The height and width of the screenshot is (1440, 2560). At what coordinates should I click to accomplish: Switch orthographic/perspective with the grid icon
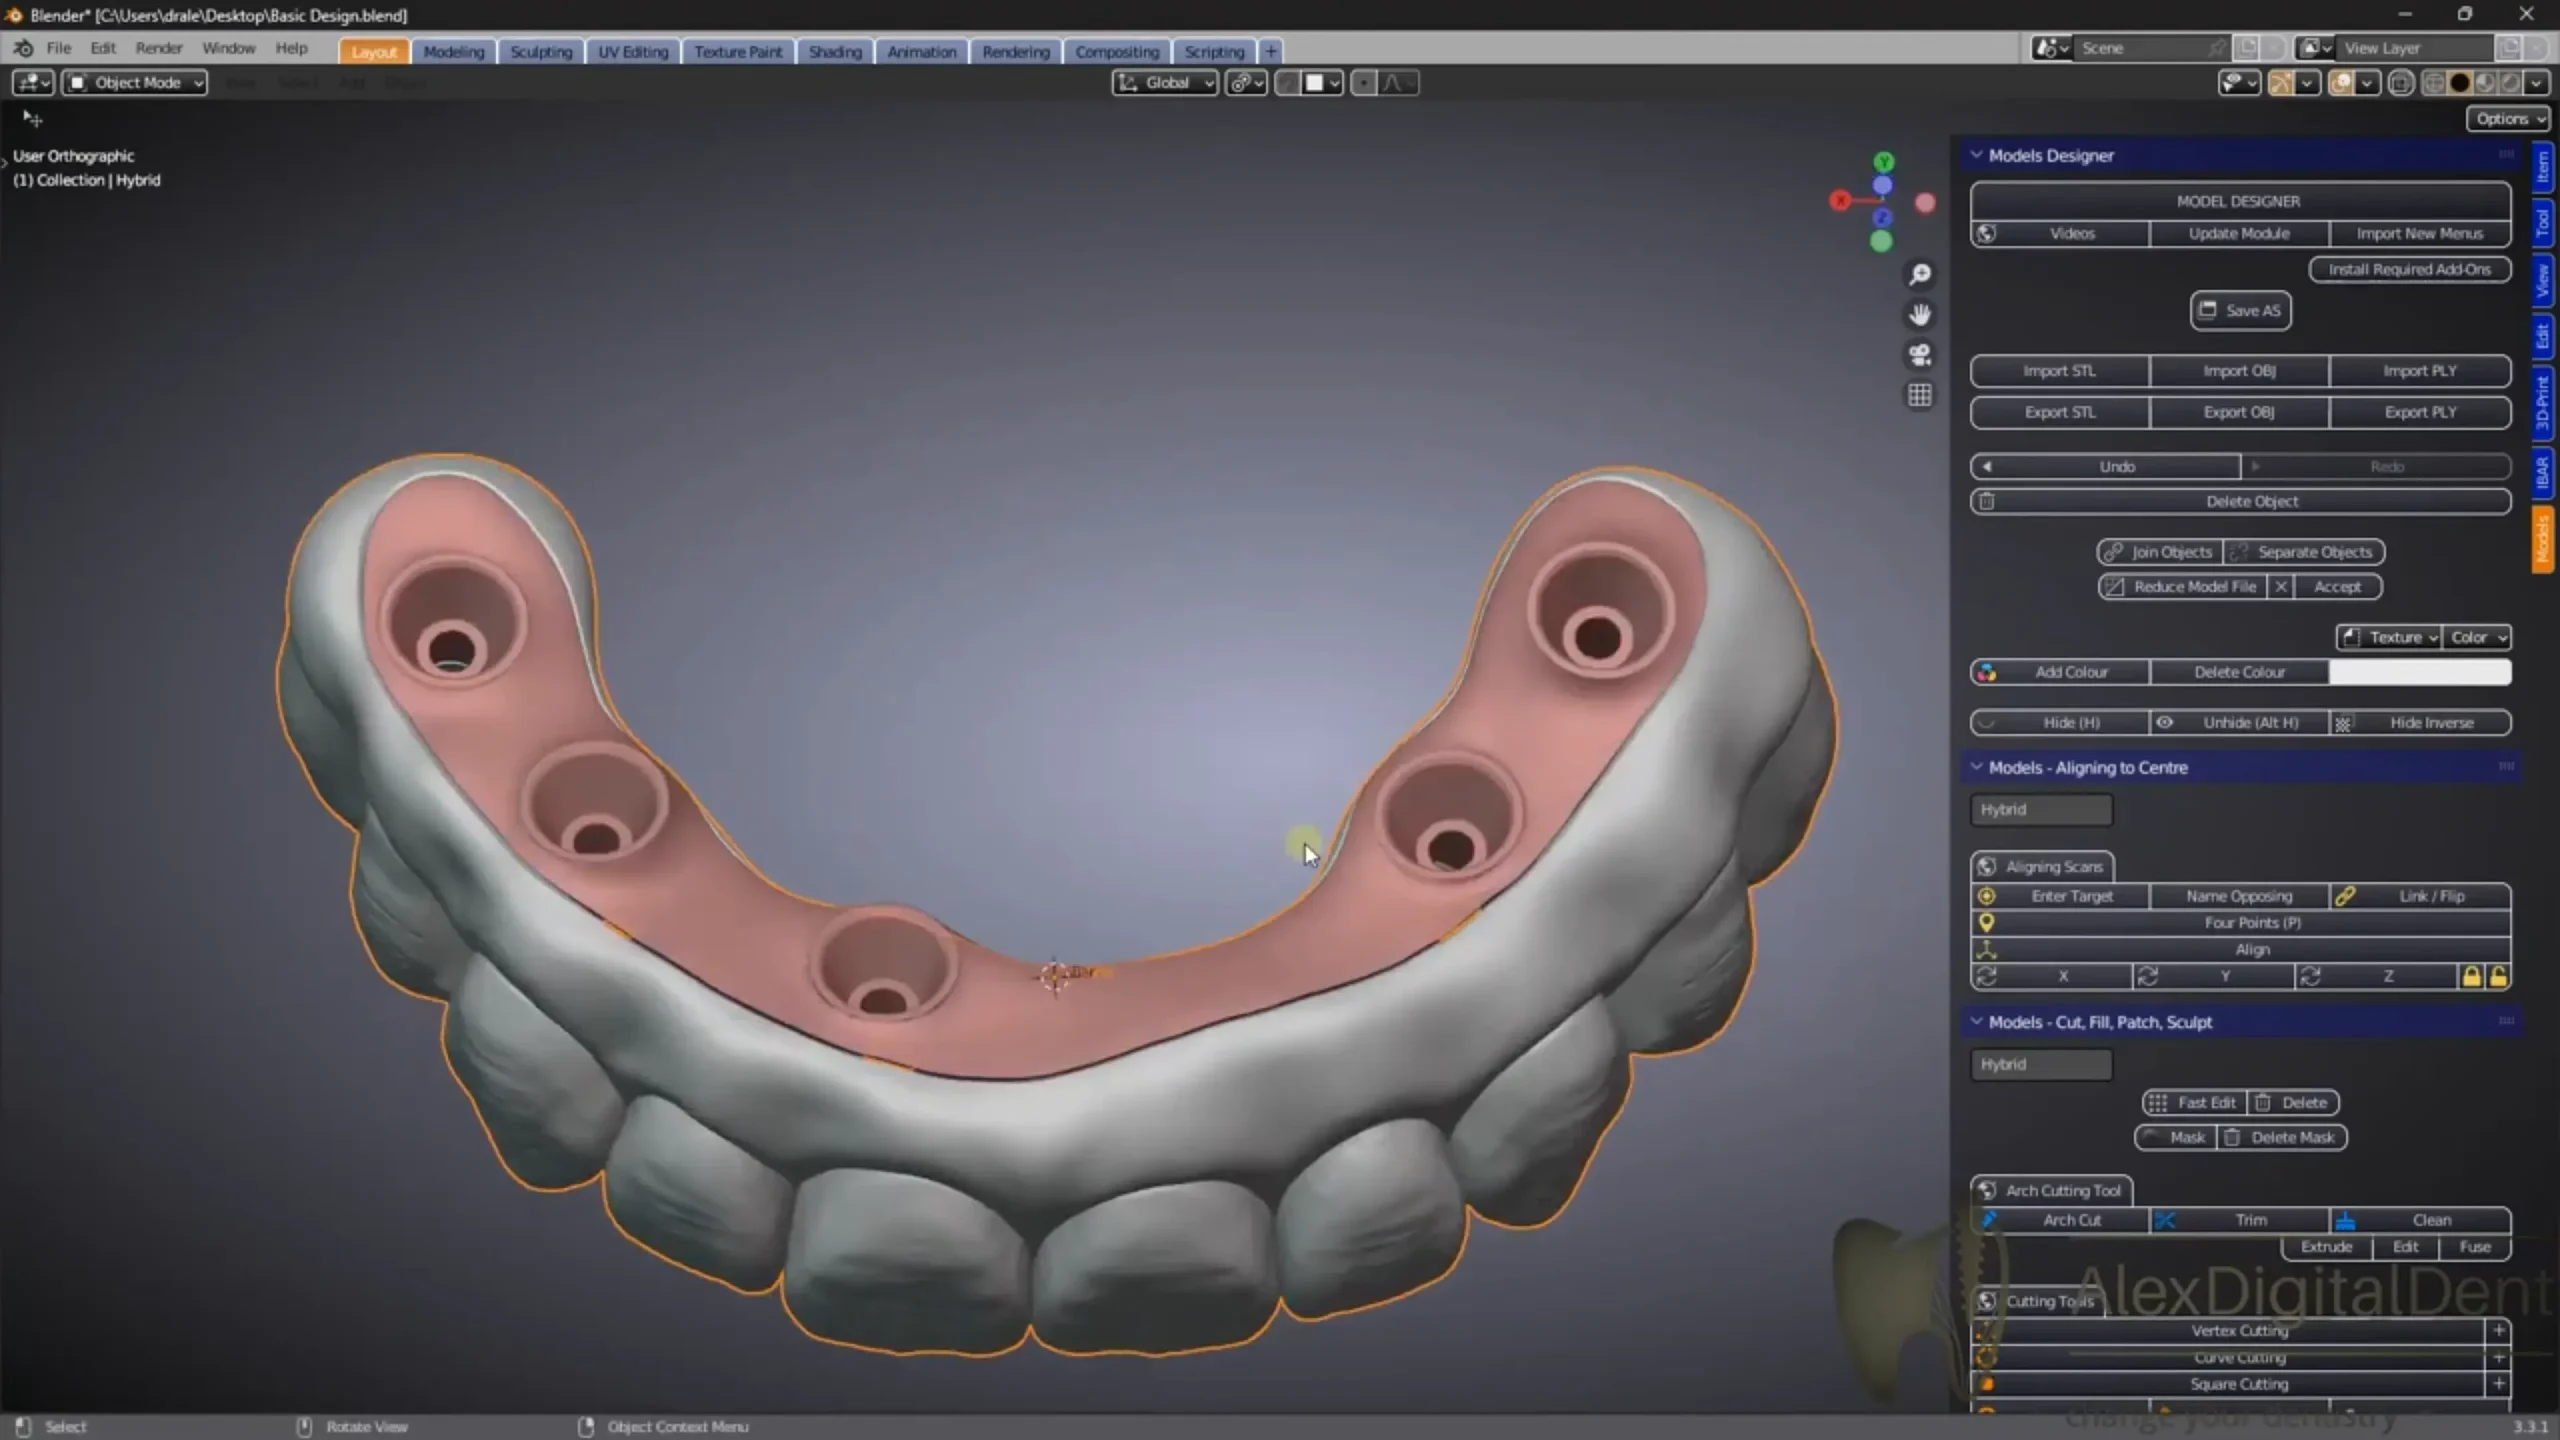pyautogui.click(x=1919, y=395)
